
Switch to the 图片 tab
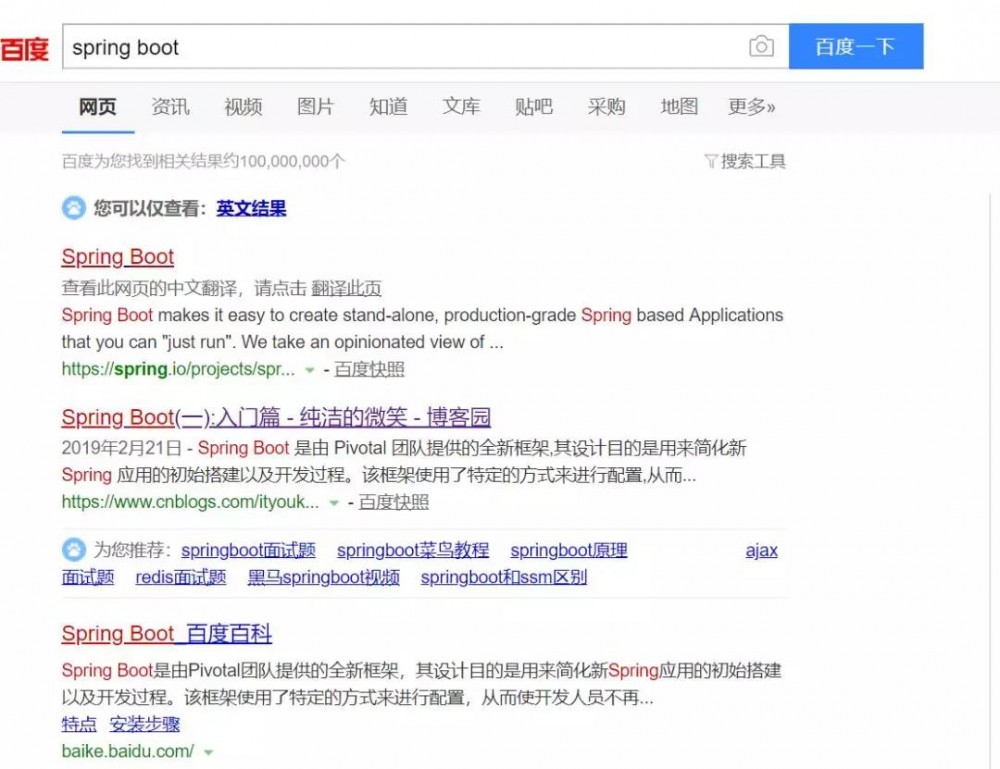coord(315,107)
